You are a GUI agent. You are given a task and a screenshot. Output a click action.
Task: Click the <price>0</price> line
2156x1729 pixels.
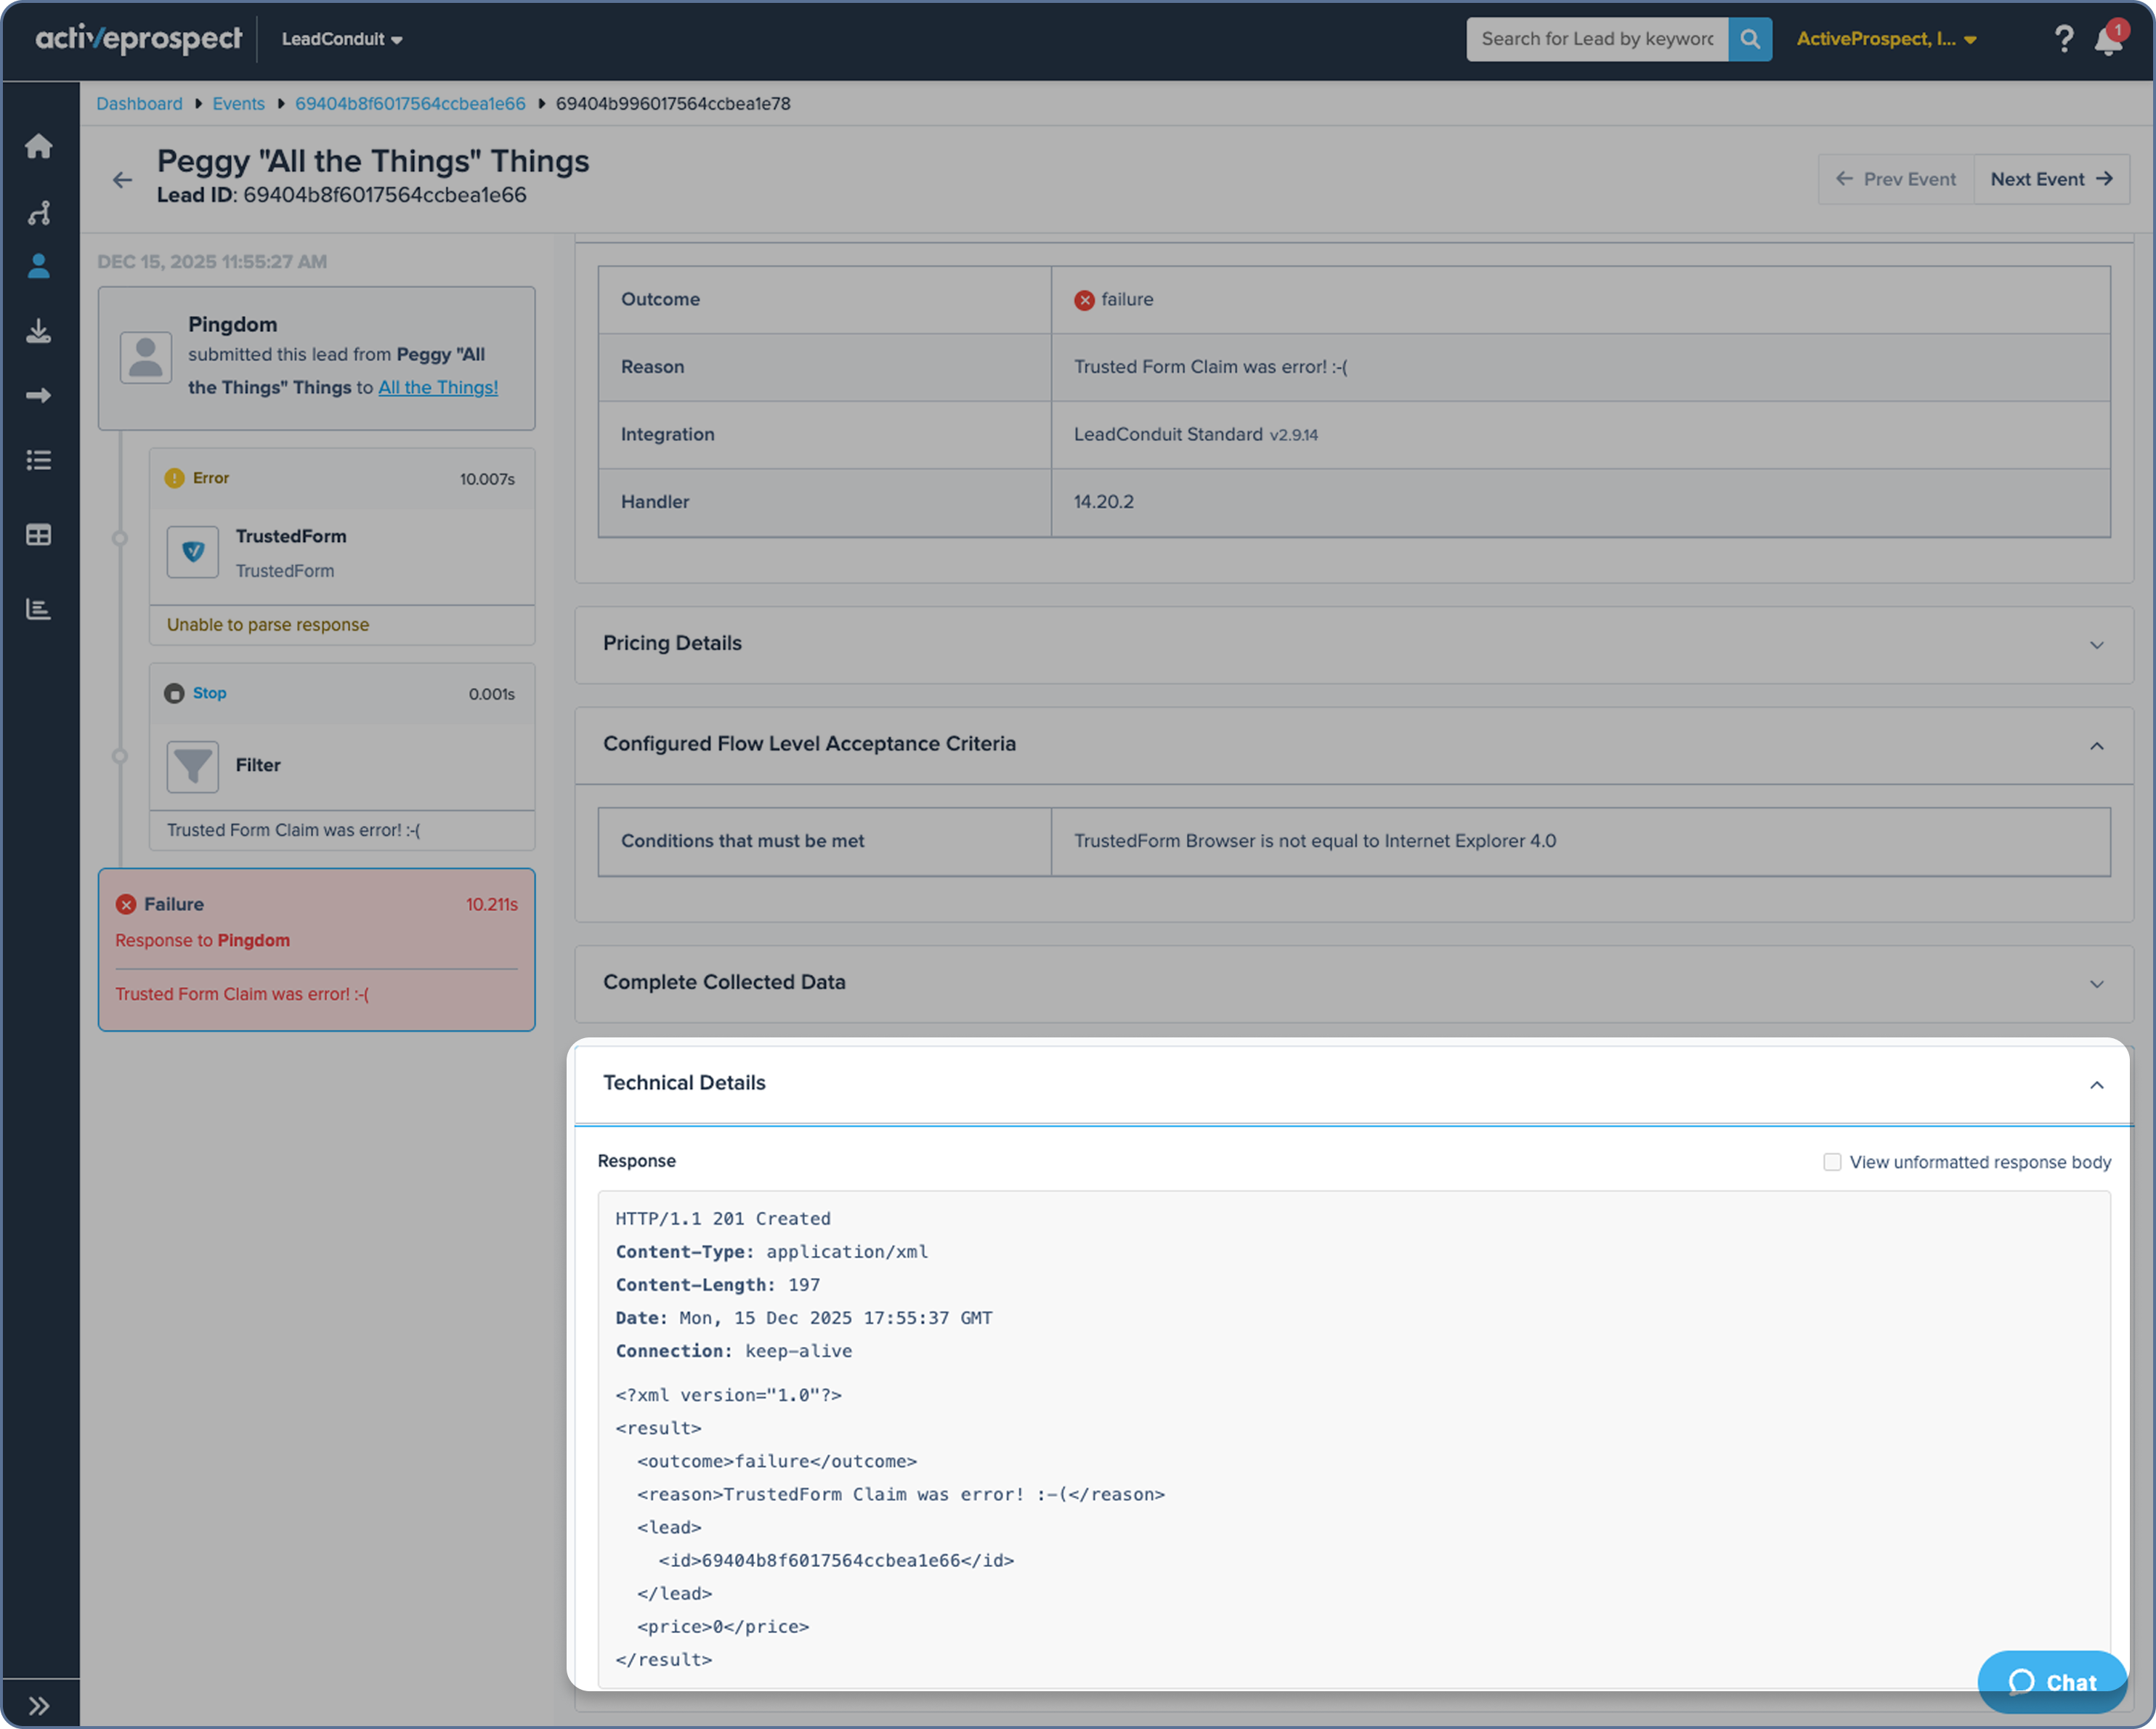[x=723, y=1627]
